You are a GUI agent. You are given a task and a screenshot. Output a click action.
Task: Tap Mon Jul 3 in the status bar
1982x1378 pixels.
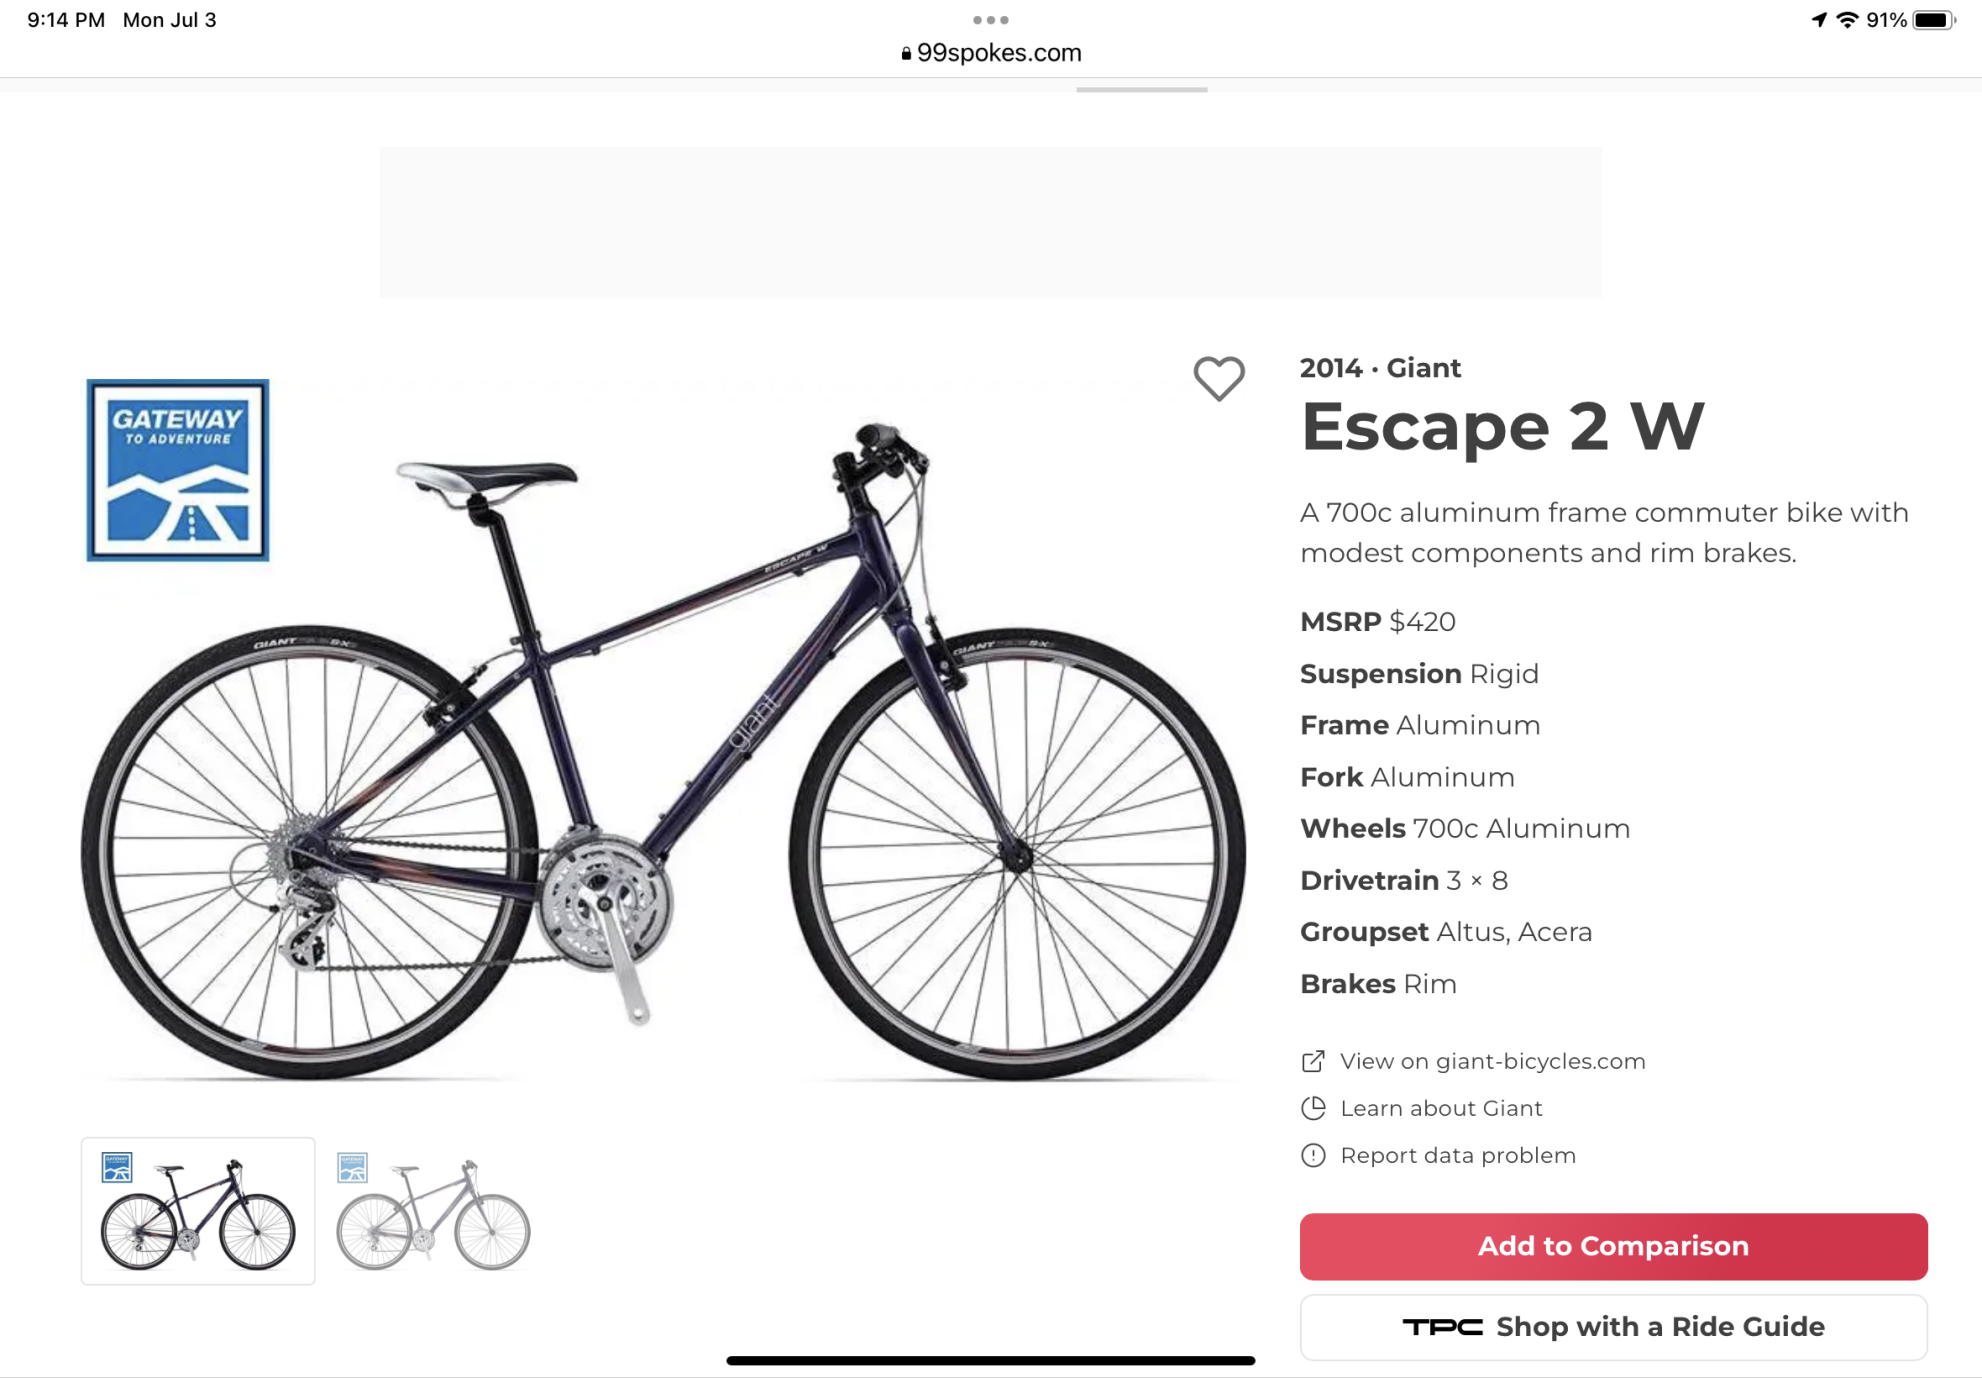point(168,18)
